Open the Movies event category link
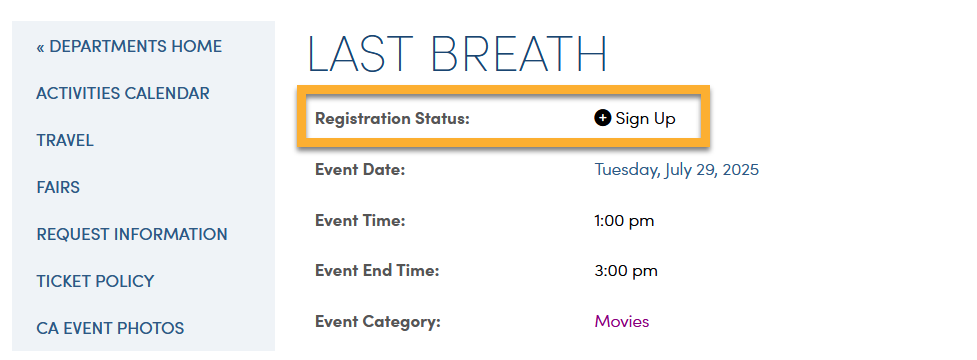 point(622,321)
